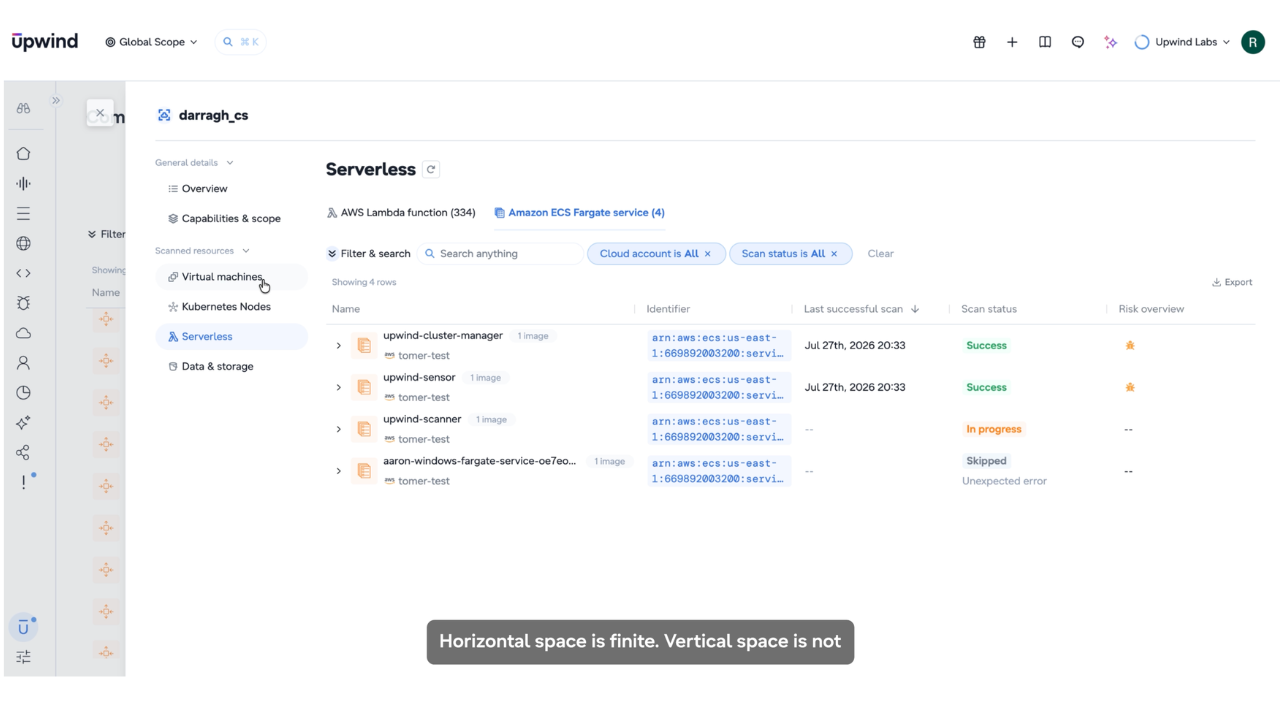Open the chat bubble icon

pos(1078,42)
